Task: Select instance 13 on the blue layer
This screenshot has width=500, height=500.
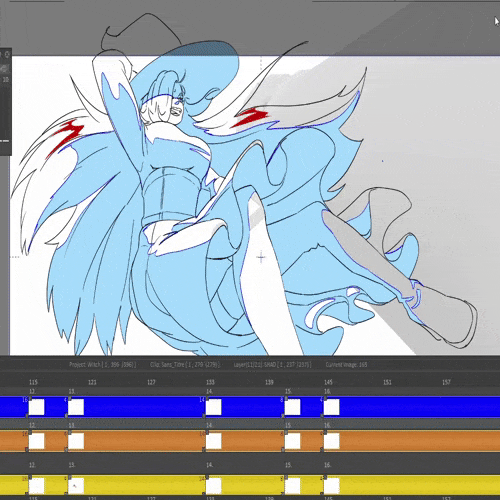Action: 76,407
